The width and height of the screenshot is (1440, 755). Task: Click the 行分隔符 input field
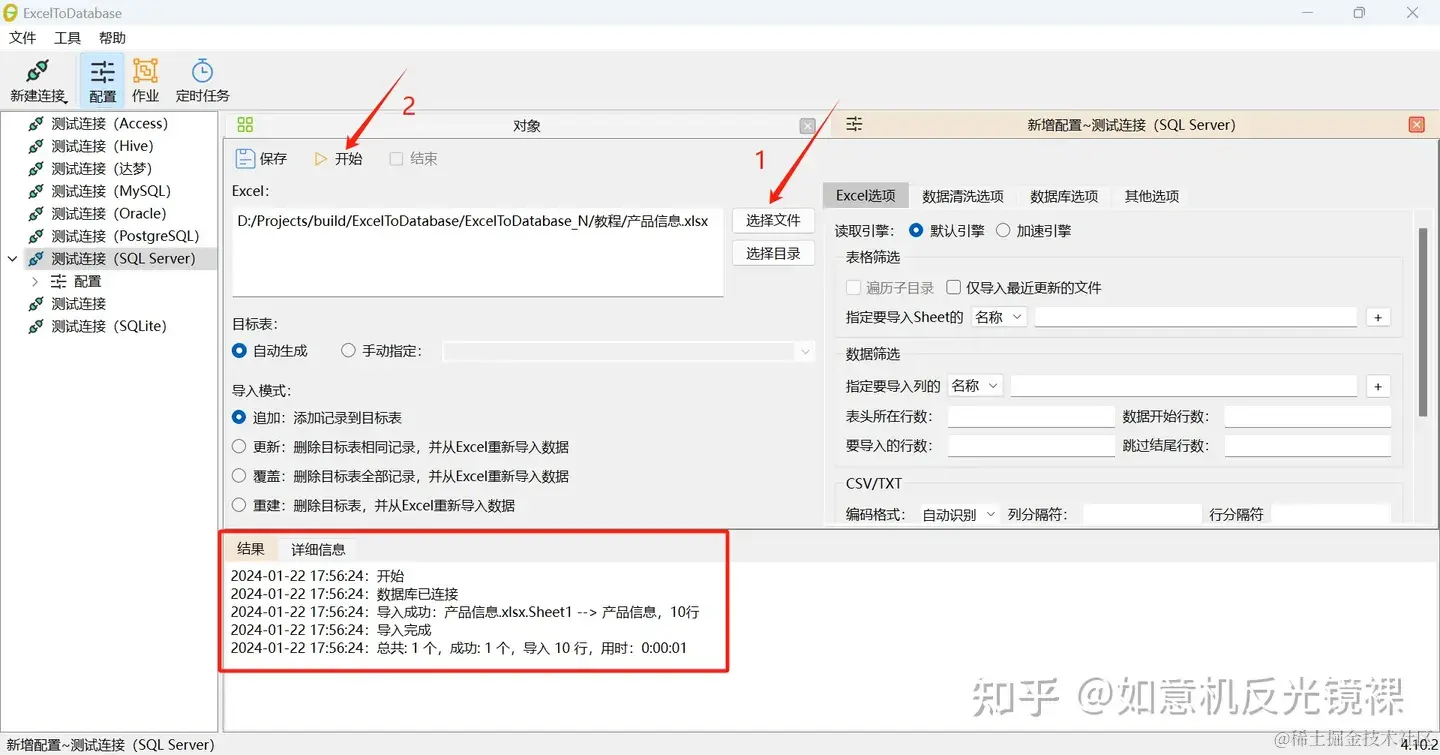pyautogui.click(x=1331, y=514)
